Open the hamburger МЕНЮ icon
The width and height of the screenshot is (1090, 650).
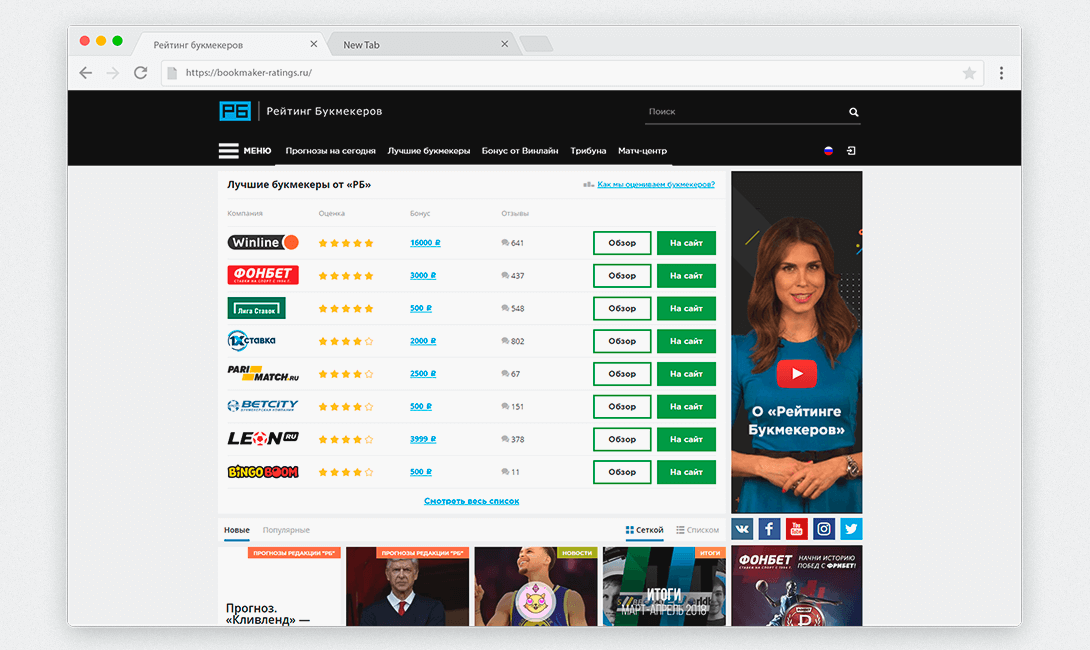click(x=229, y=151)
